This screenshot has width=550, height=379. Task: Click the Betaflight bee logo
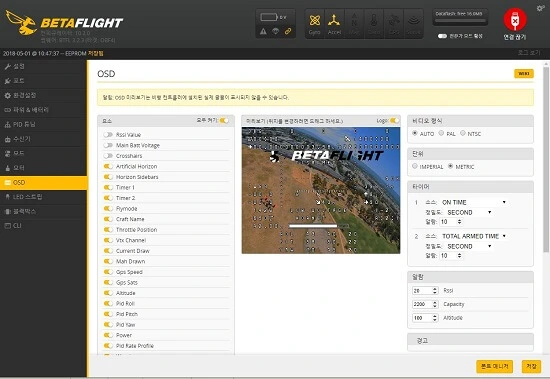[21, 23]
